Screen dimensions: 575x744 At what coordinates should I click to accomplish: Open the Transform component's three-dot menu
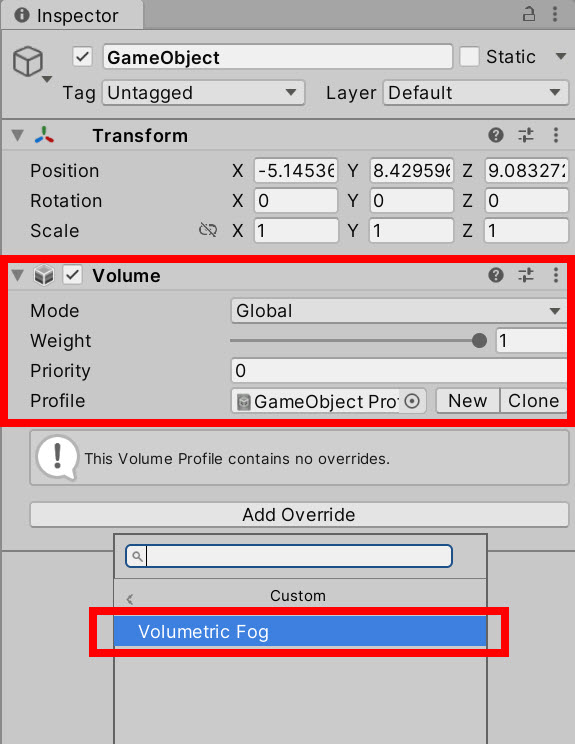556,135
